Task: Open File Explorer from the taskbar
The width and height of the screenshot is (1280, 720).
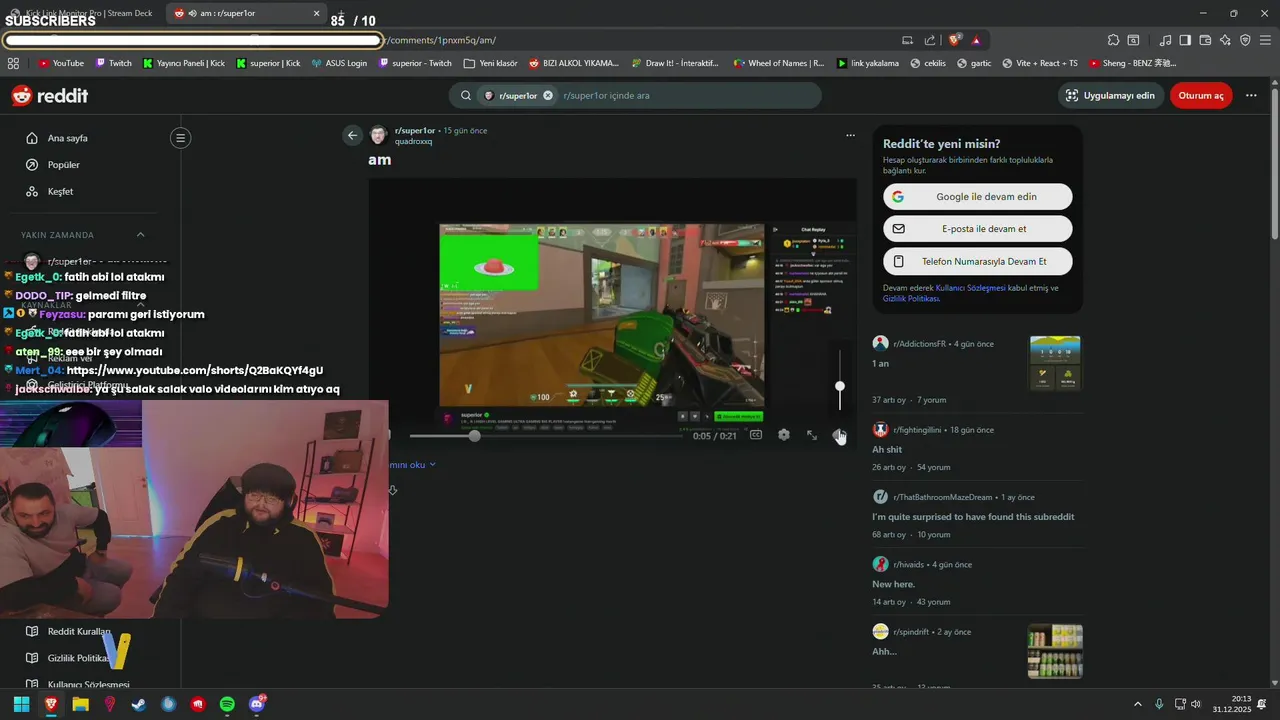Action: (80, 704)
